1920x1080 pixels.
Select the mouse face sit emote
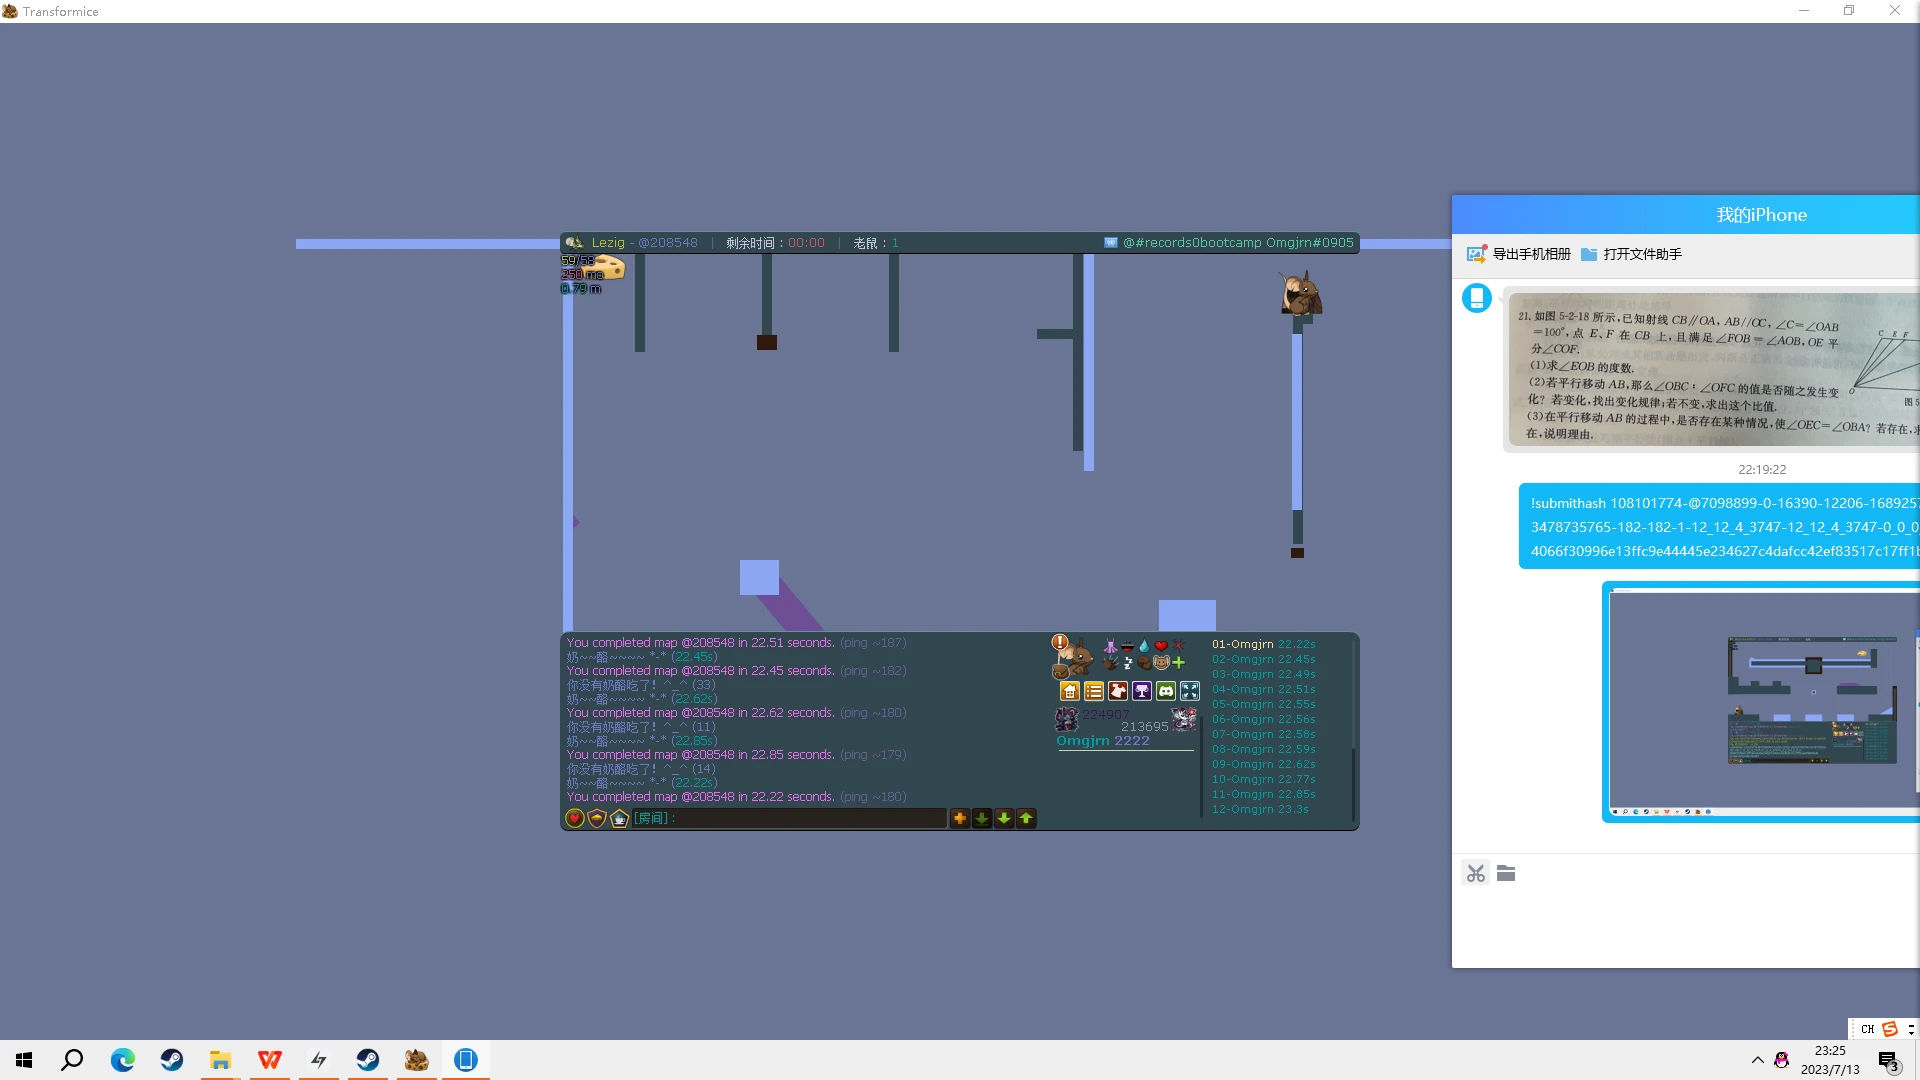tap(1161, 662)
